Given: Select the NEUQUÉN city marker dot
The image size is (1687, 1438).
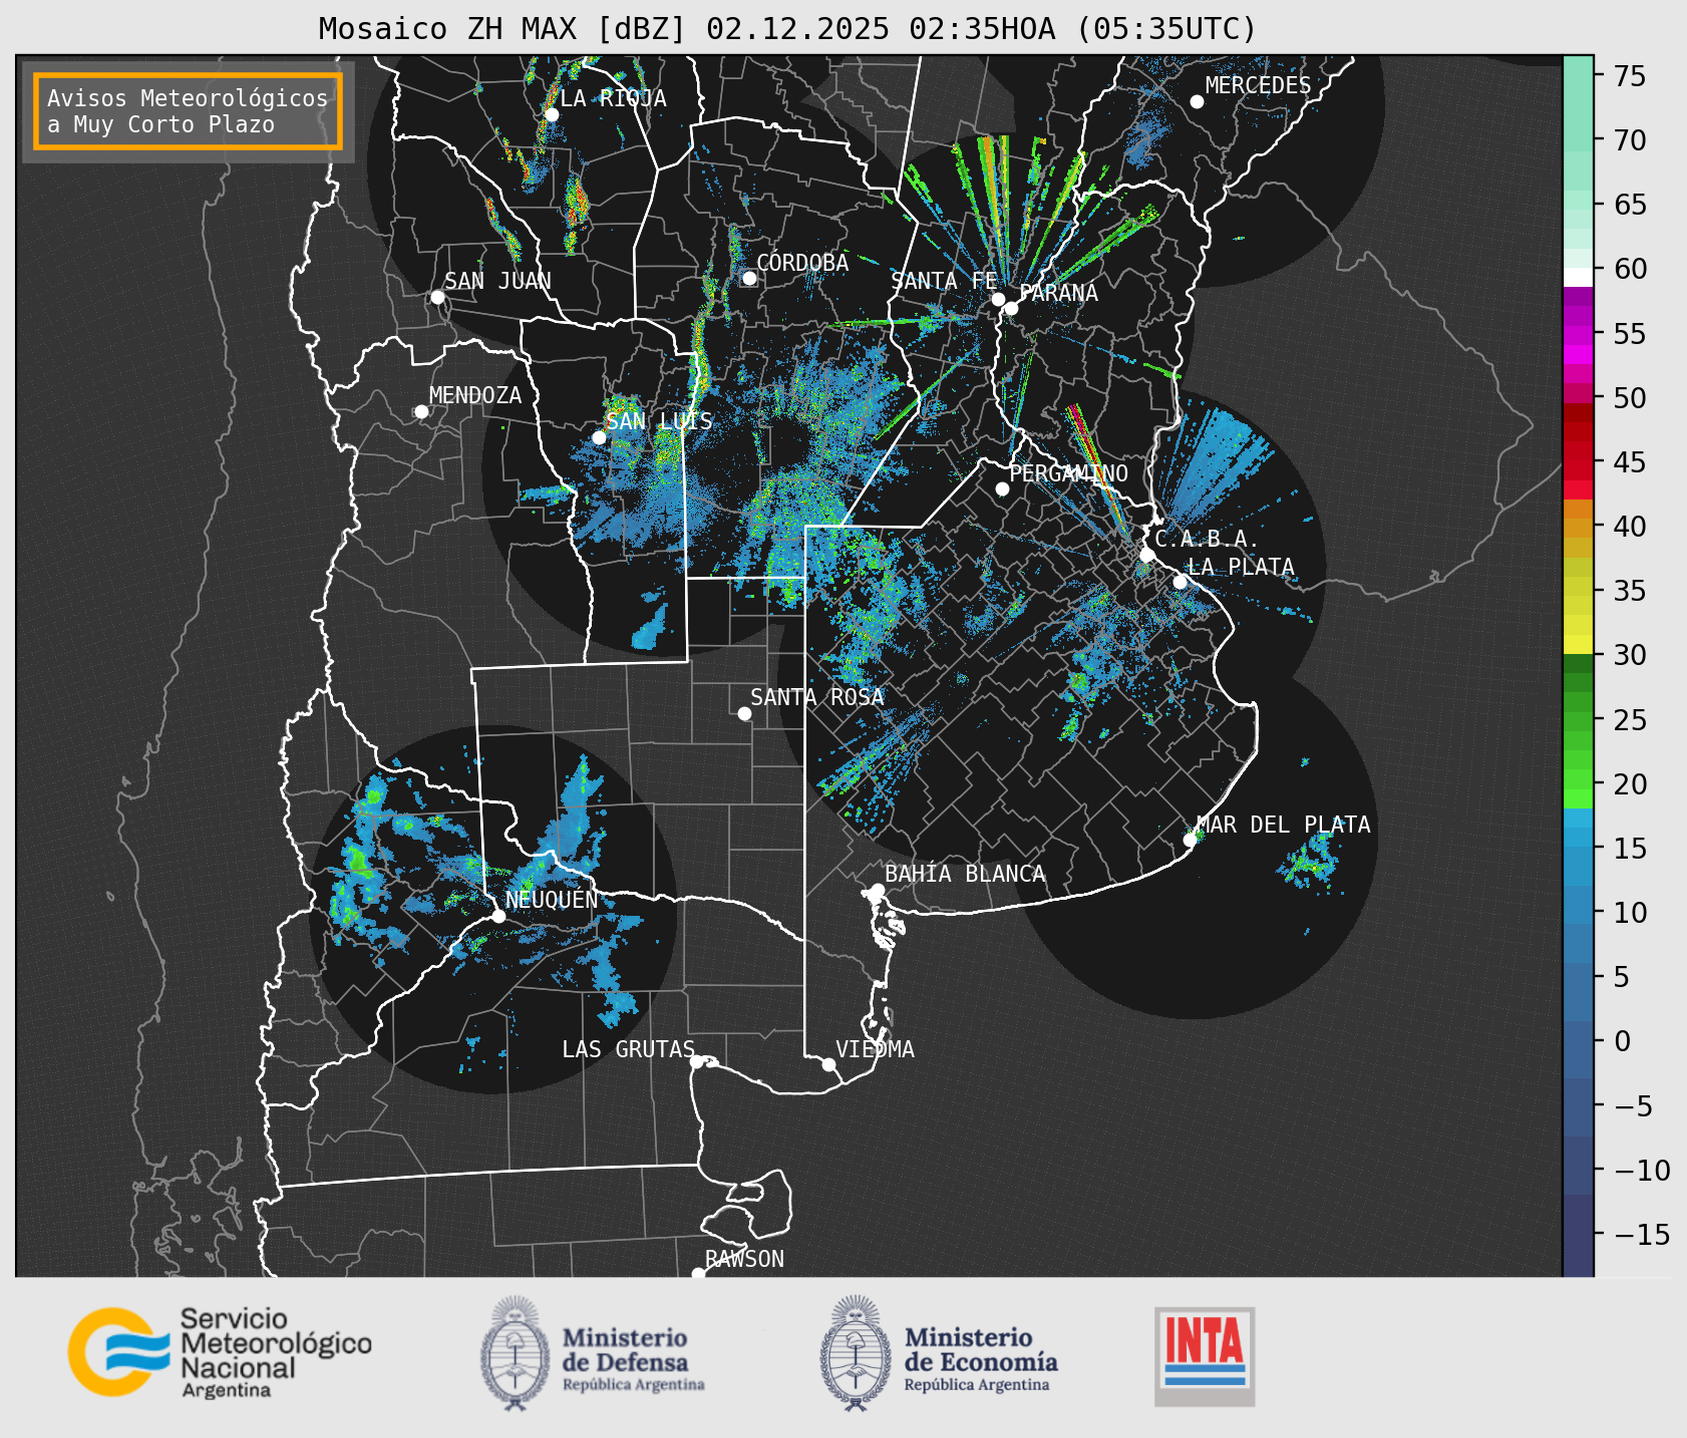Looking at the screenshot, I should click(498, 915).
